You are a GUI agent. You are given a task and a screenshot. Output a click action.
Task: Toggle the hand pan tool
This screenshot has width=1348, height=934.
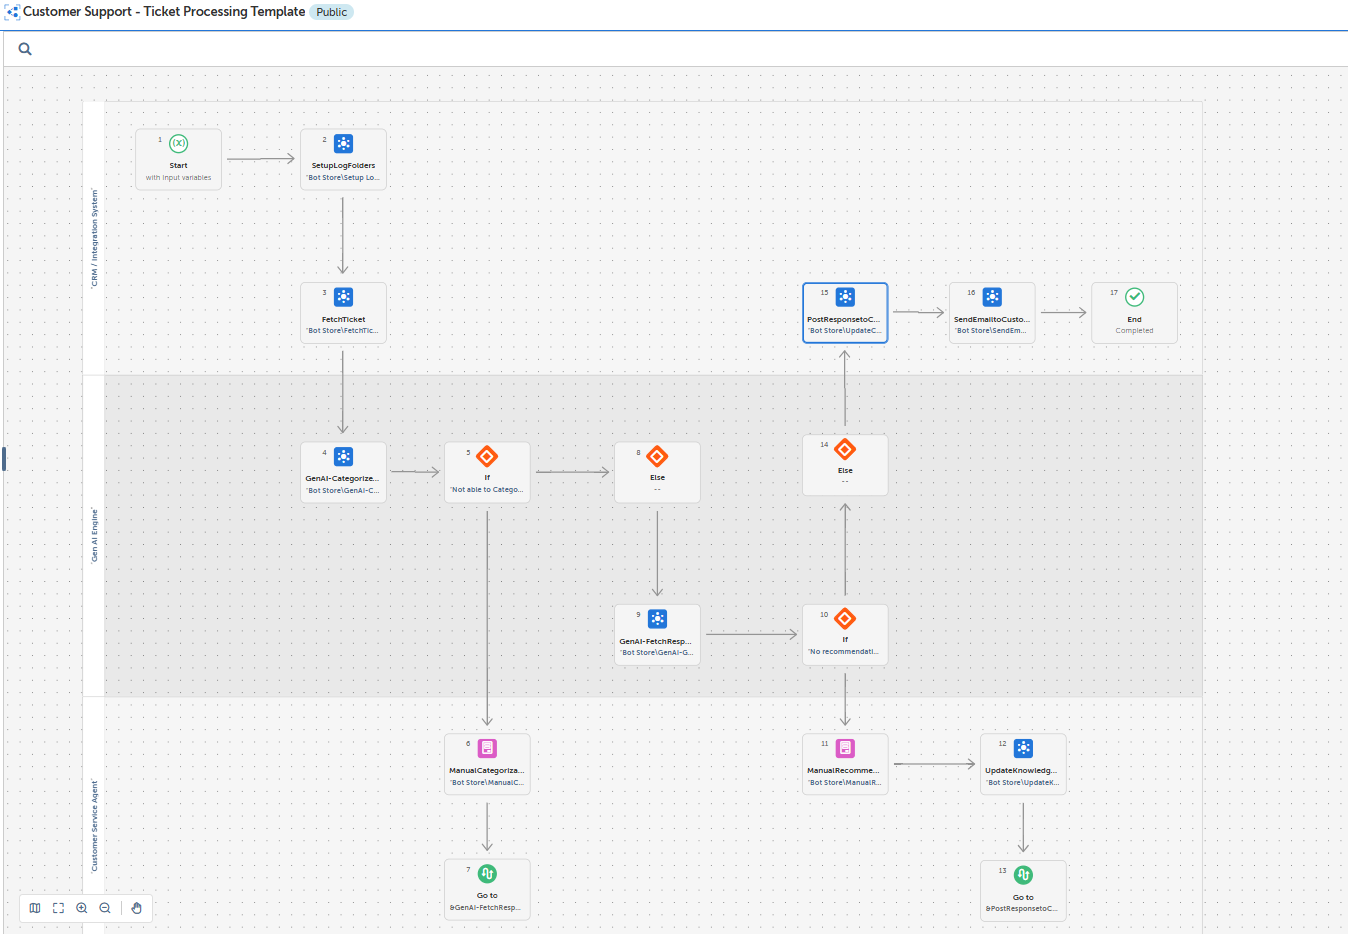click(x=137, y=908)
